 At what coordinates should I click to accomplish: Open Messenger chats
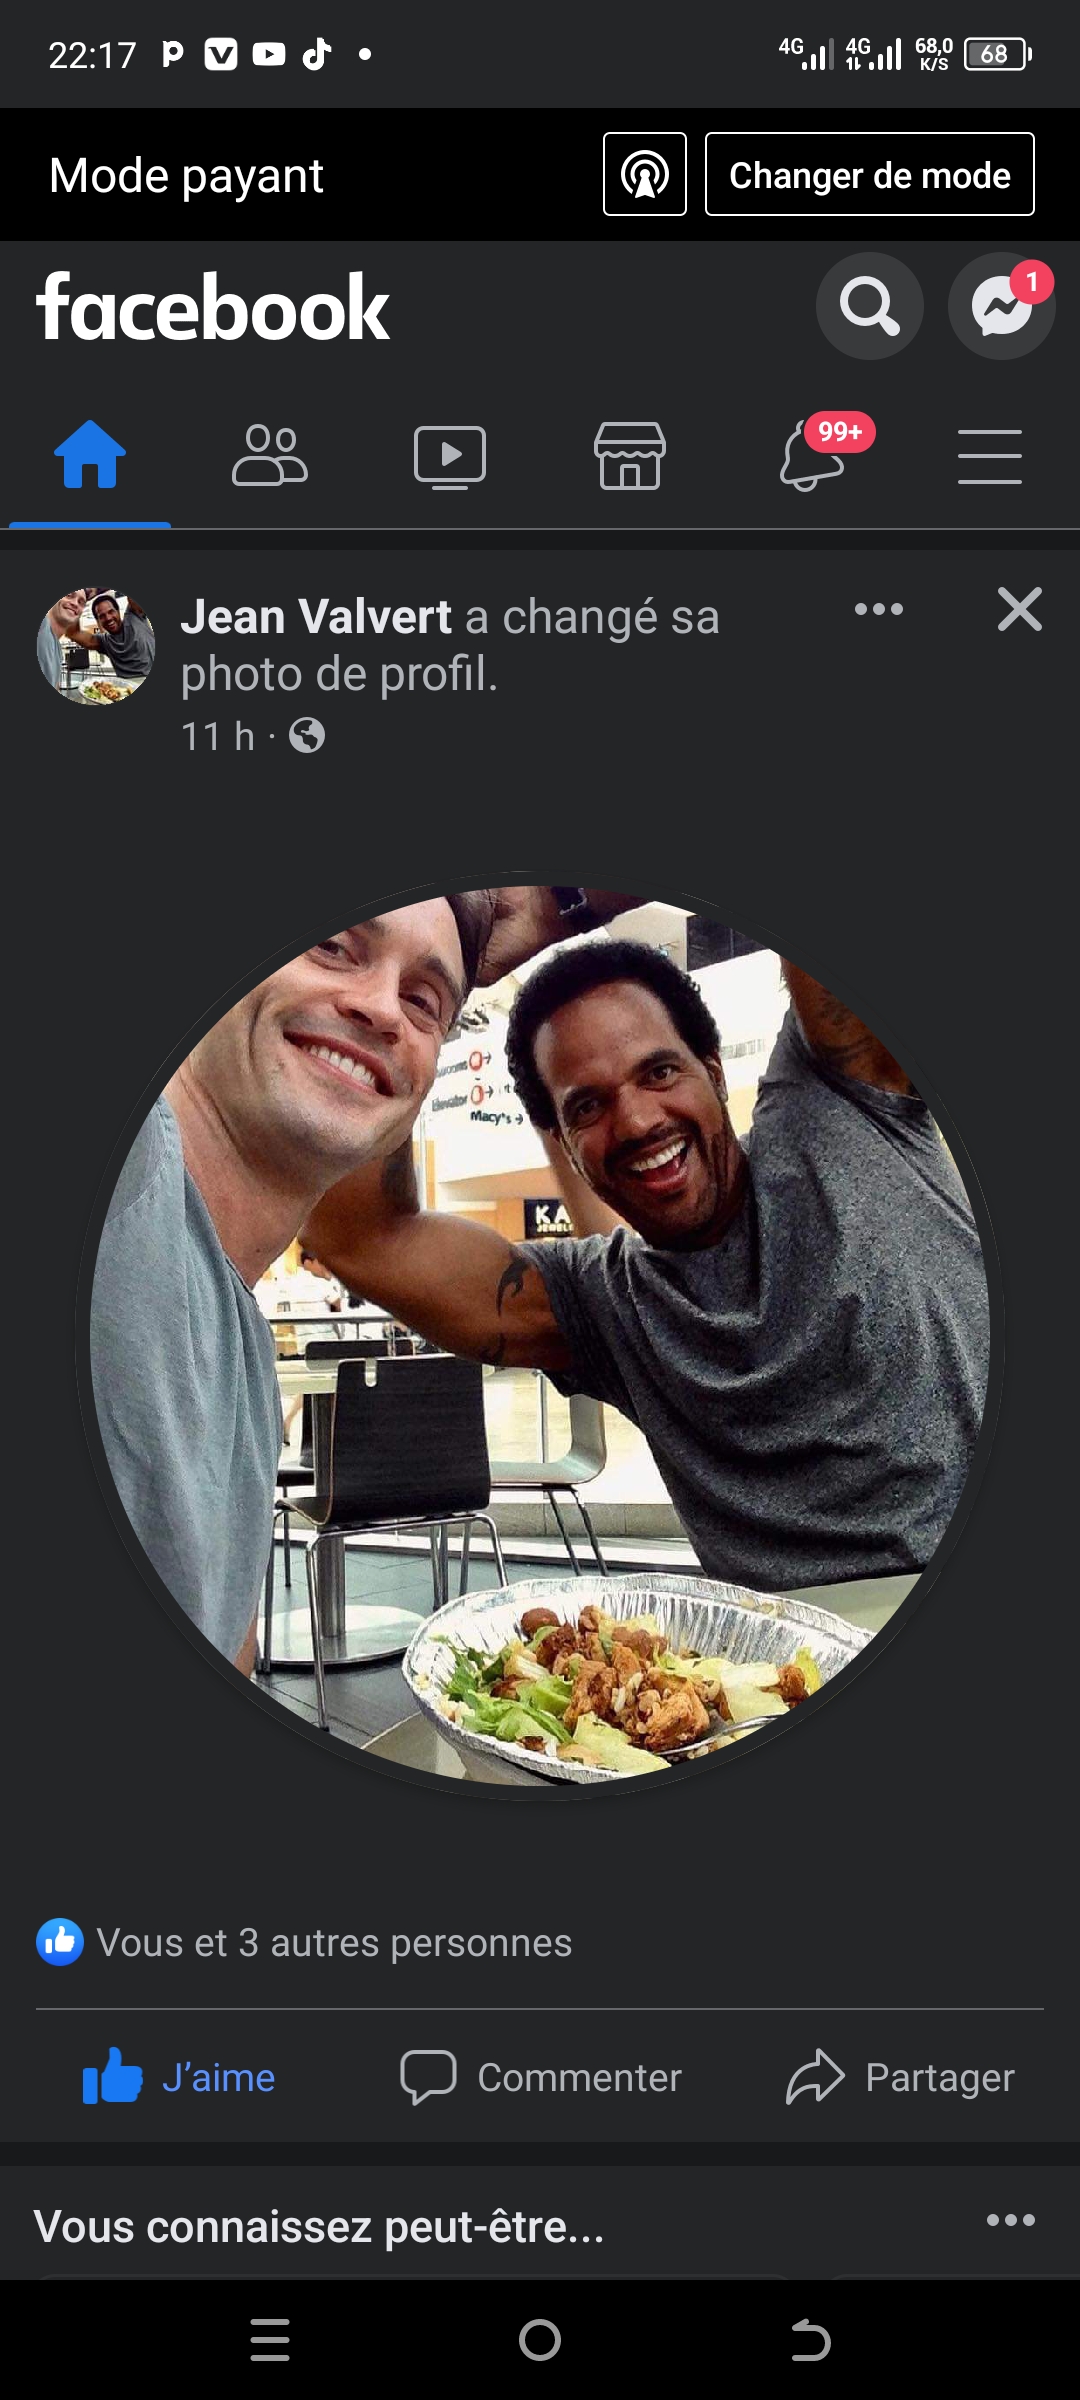click(1001, 306)
